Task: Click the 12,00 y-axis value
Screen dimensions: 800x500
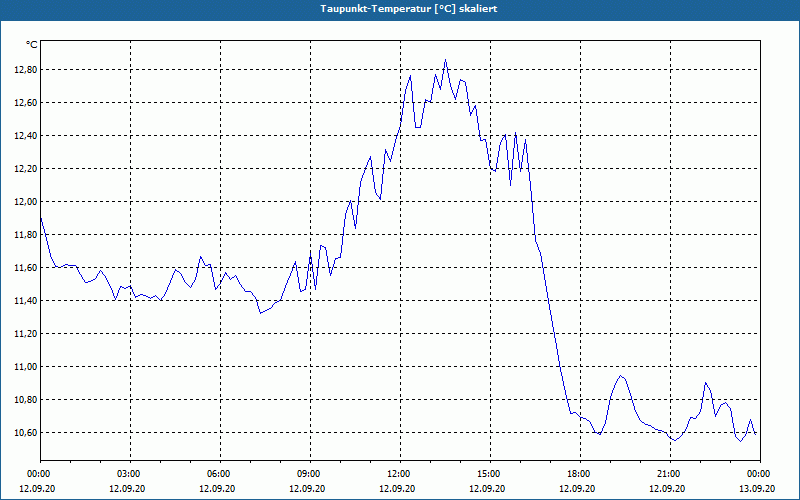Action: pyautogui.click(x=26, y=202)
